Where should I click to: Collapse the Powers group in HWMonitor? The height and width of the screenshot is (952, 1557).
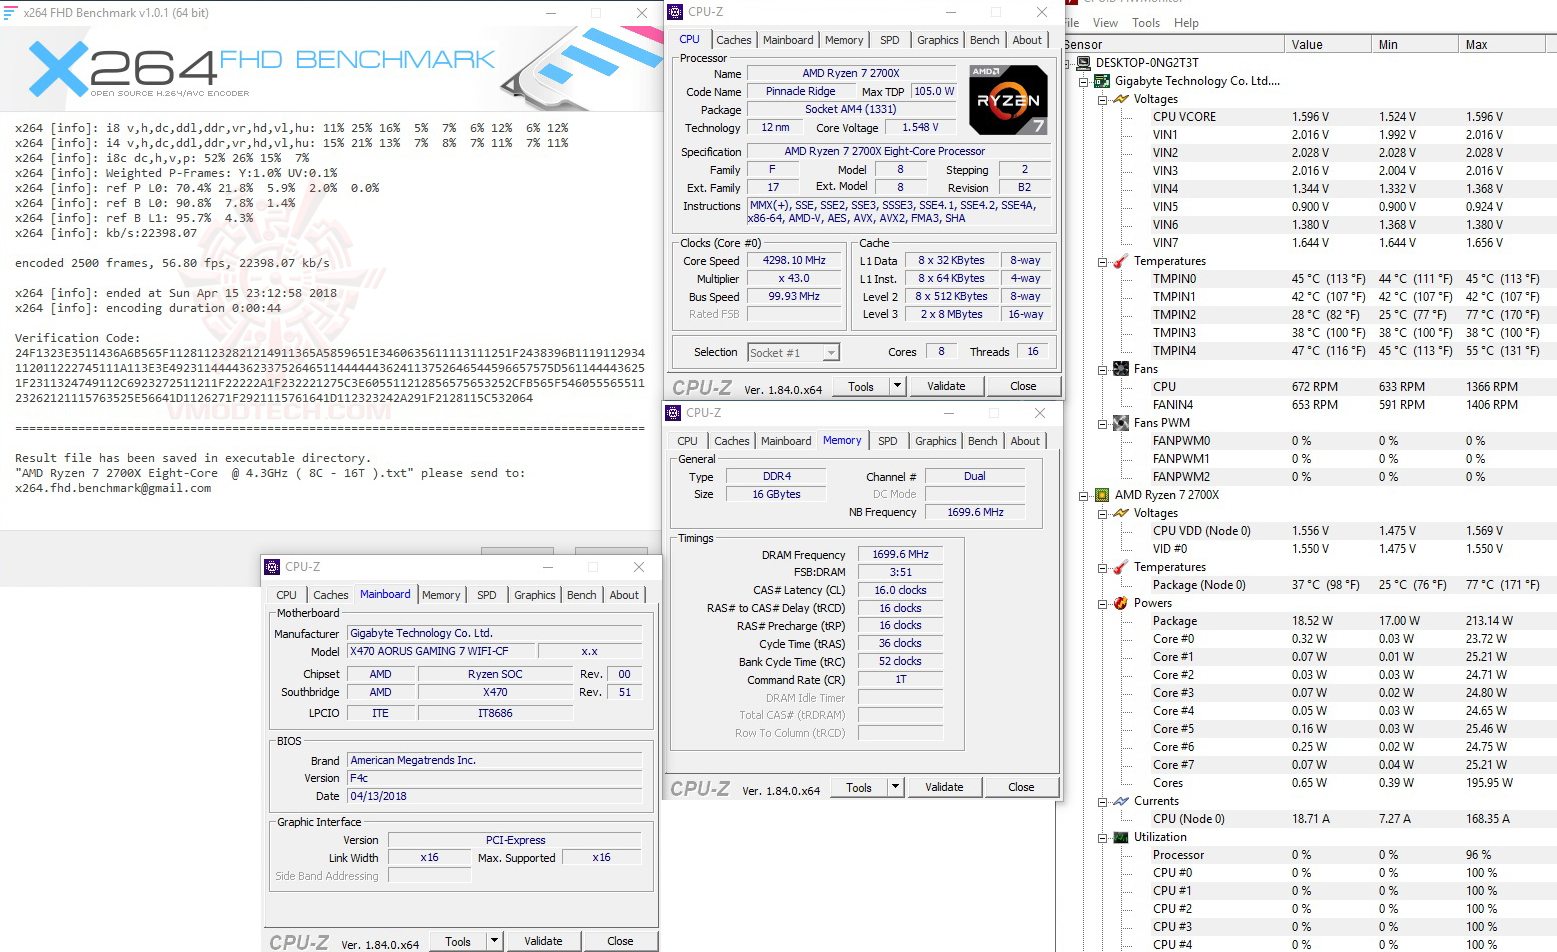[1102, 604]
